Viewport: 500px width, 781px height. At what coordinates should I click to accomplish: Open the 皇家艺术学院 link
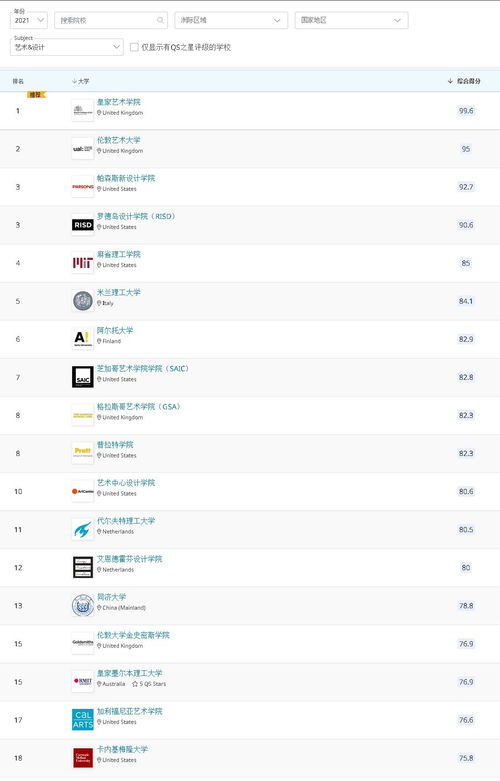pyautogui.click(x=119, y=102)
